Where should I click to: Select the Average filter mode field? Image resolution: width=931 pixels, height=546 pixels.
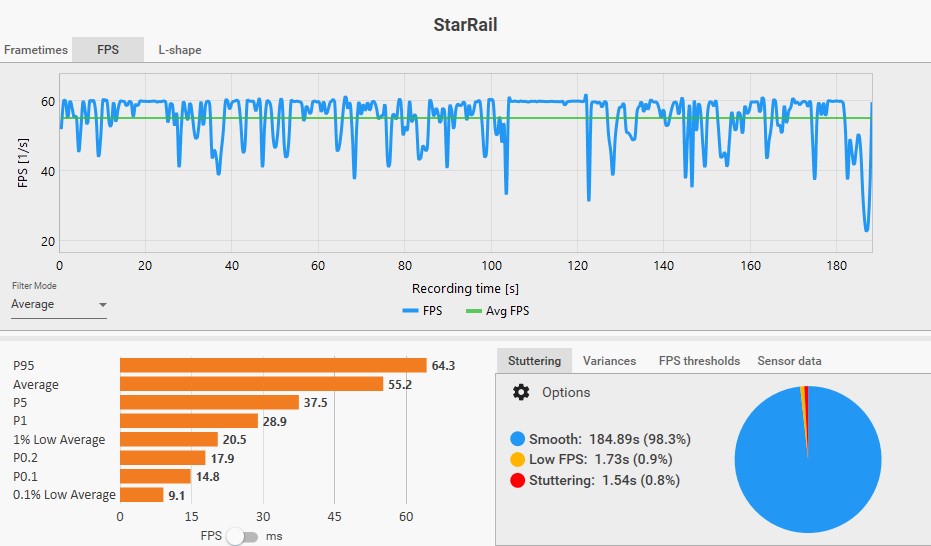click(59, 304)
